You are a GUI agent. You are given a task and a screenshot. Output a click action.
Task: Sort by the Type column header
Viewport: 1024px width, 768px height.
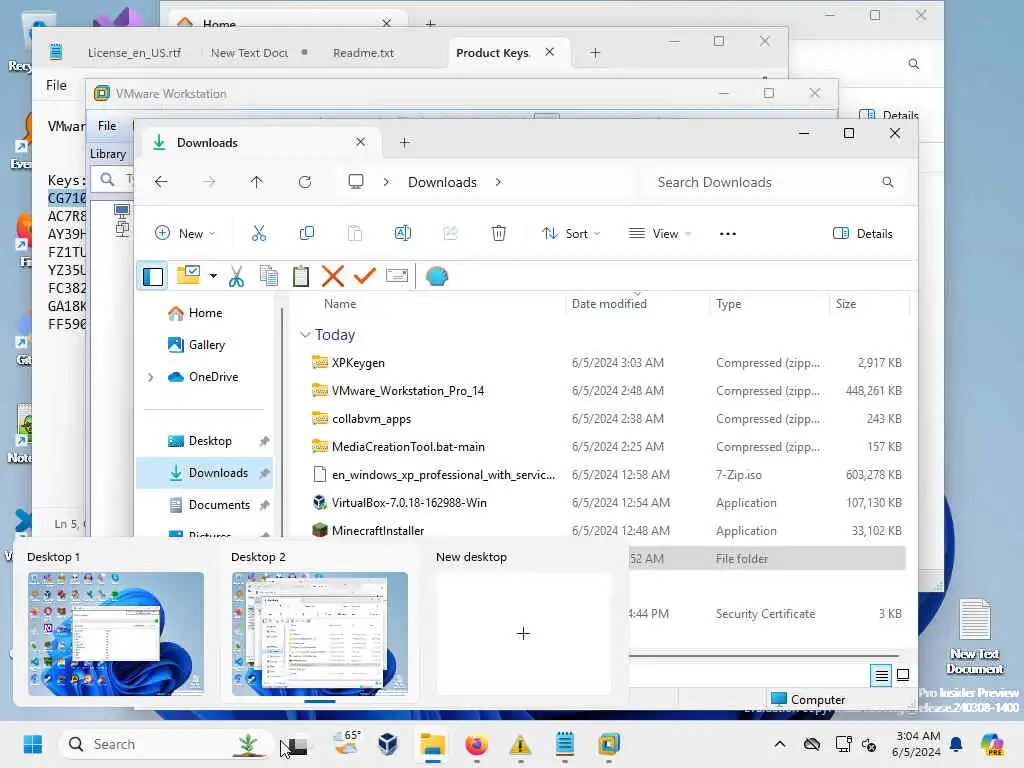pyautogui.click(x=728, y=304)
